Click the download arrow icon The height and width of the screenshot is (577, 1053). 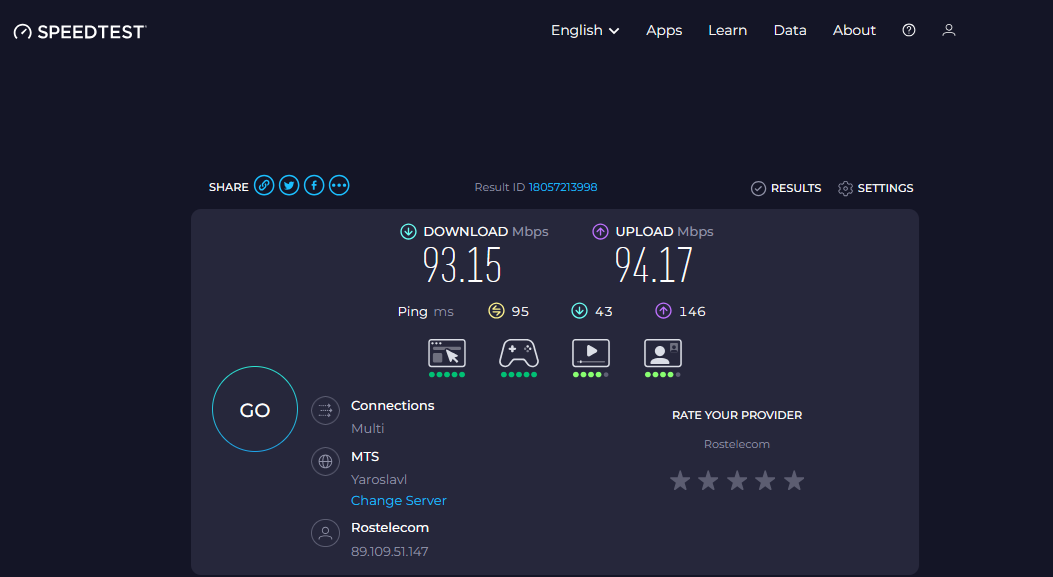tap(408, 232)
